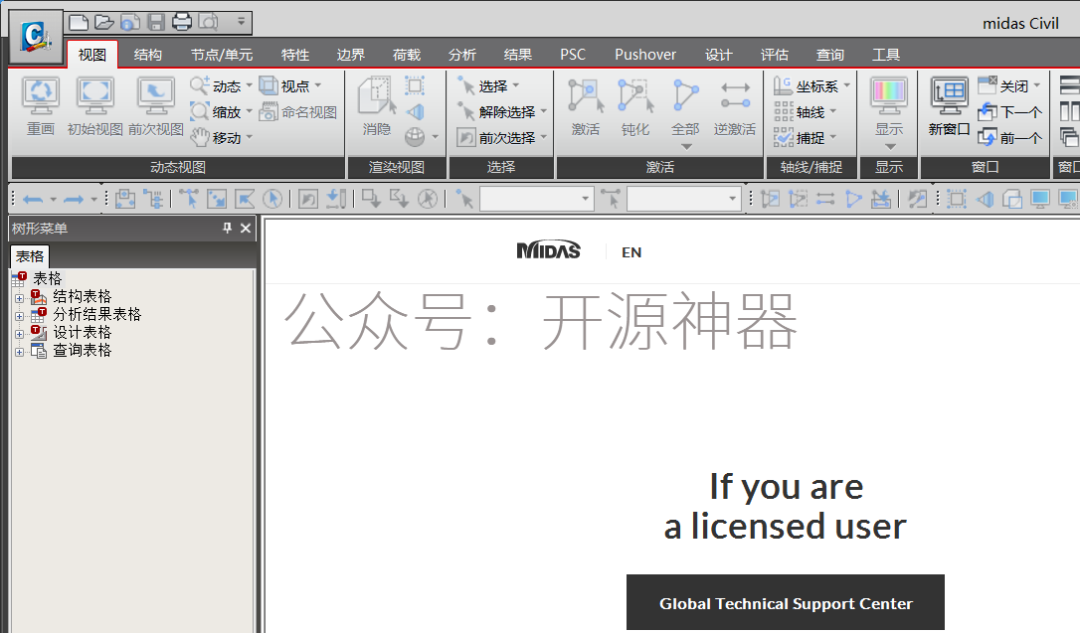Expand the 分析结果表格 tree node
This screenshot has height=633, width=1080.
coord(19,316)
